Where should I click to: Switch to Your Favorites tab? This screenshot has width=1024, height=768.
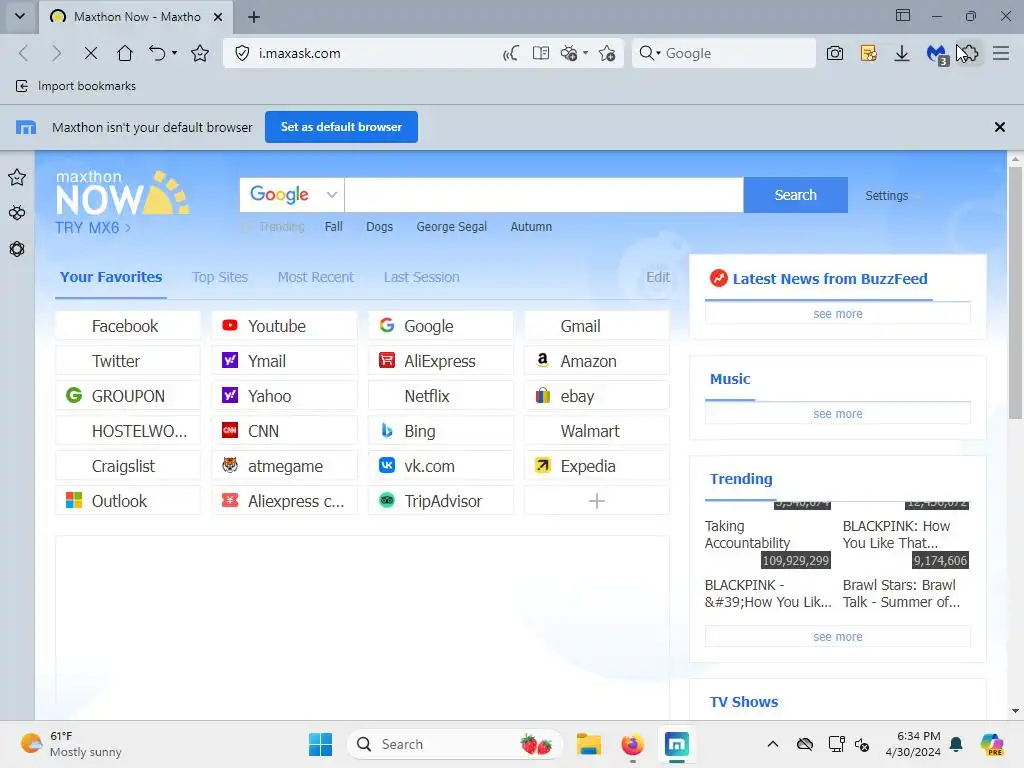click(111, 277)
